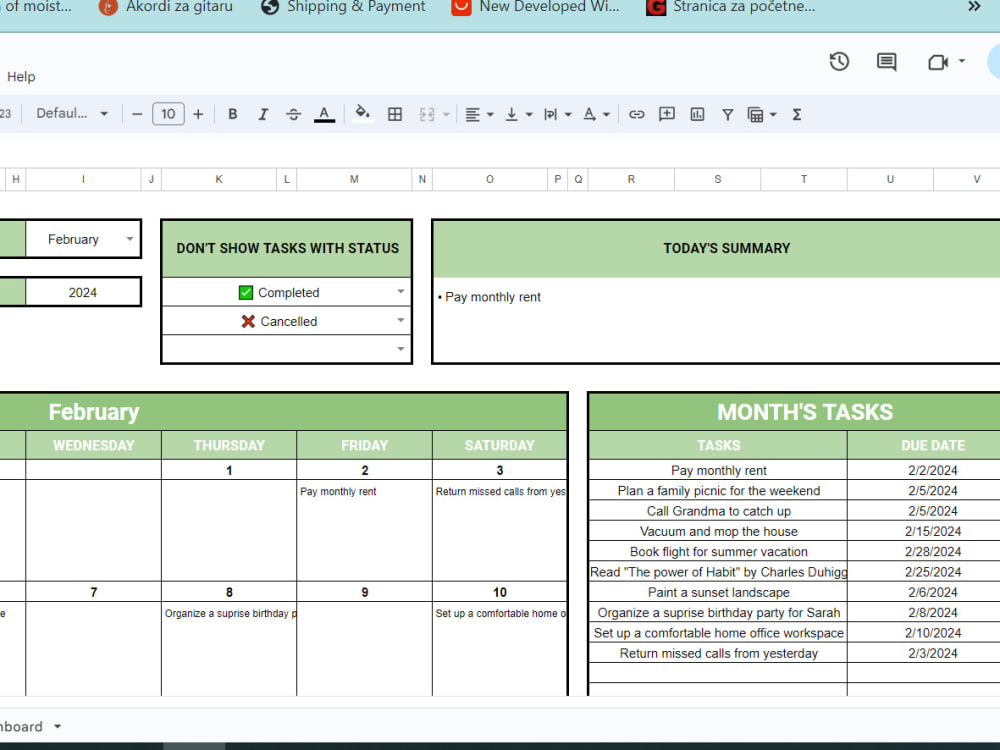Open filter views table icon
Image resolution: width=1000 pixels, height=750 pixels.
click(755, 115)
